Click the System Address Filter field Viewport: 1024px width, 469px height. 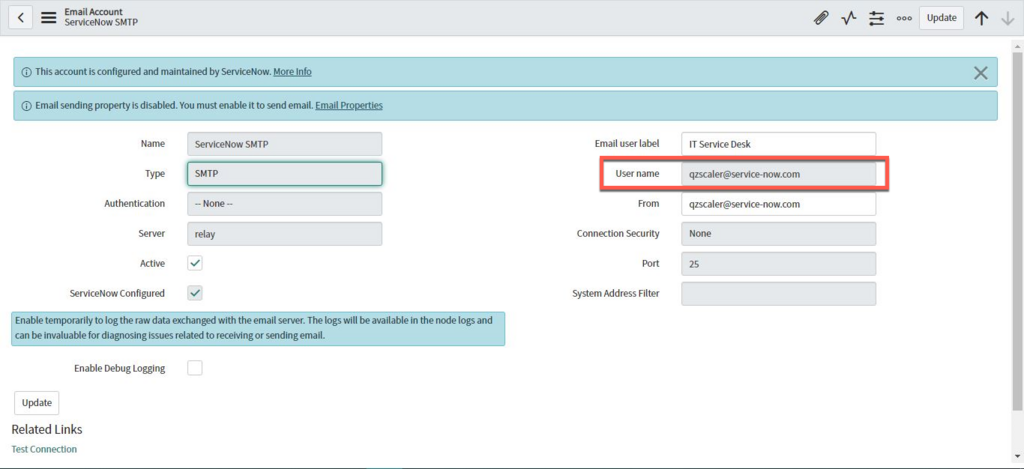click(x=778, y=294)
